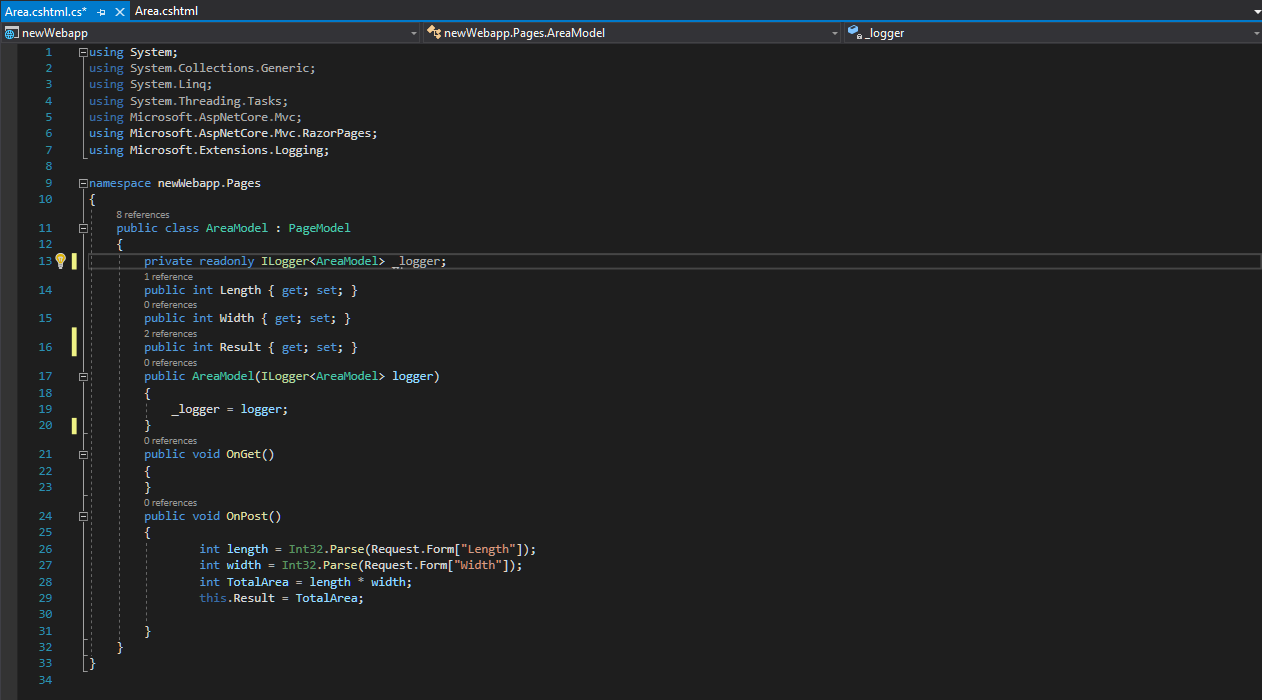Image resolution: width=1262 pixels, height=700 pixels.
Task: Collapse the AreaModel class block
Action: (x=83, y=228)
